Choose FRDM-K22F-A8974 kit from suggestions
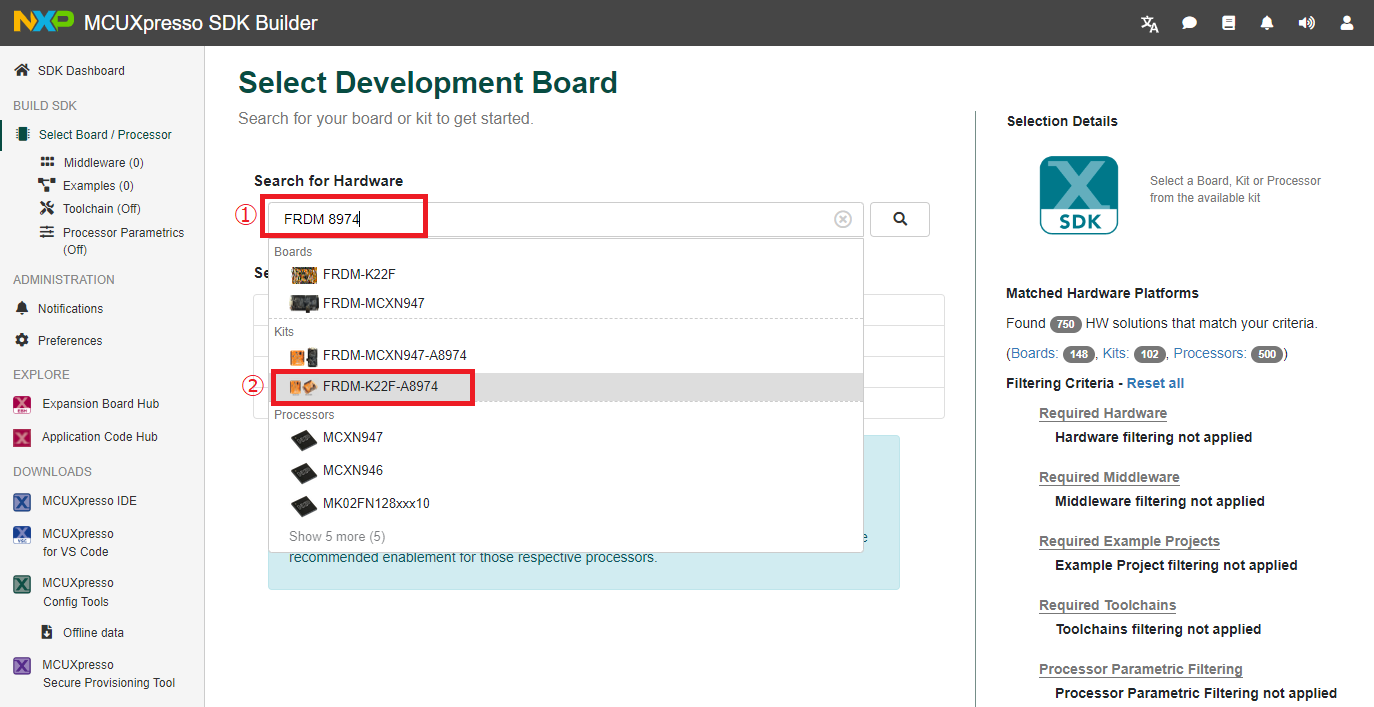The height and width of the screenshot is (707, 1374). point(380,387)
